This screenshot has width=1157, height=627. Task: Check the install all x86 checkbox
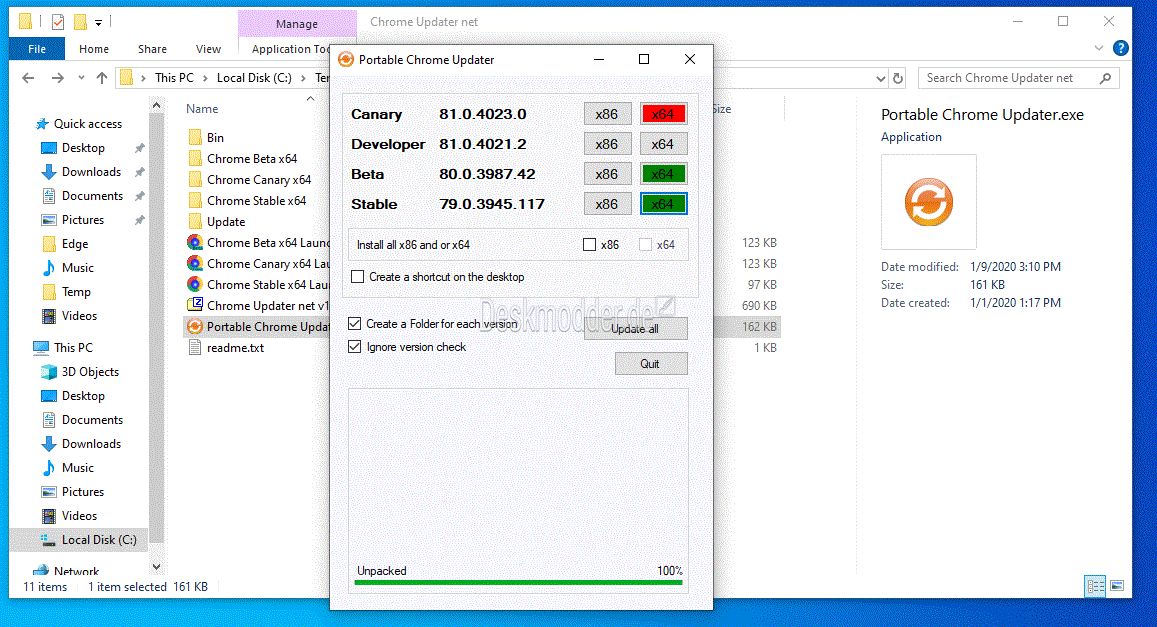click(x=590, y=245)
